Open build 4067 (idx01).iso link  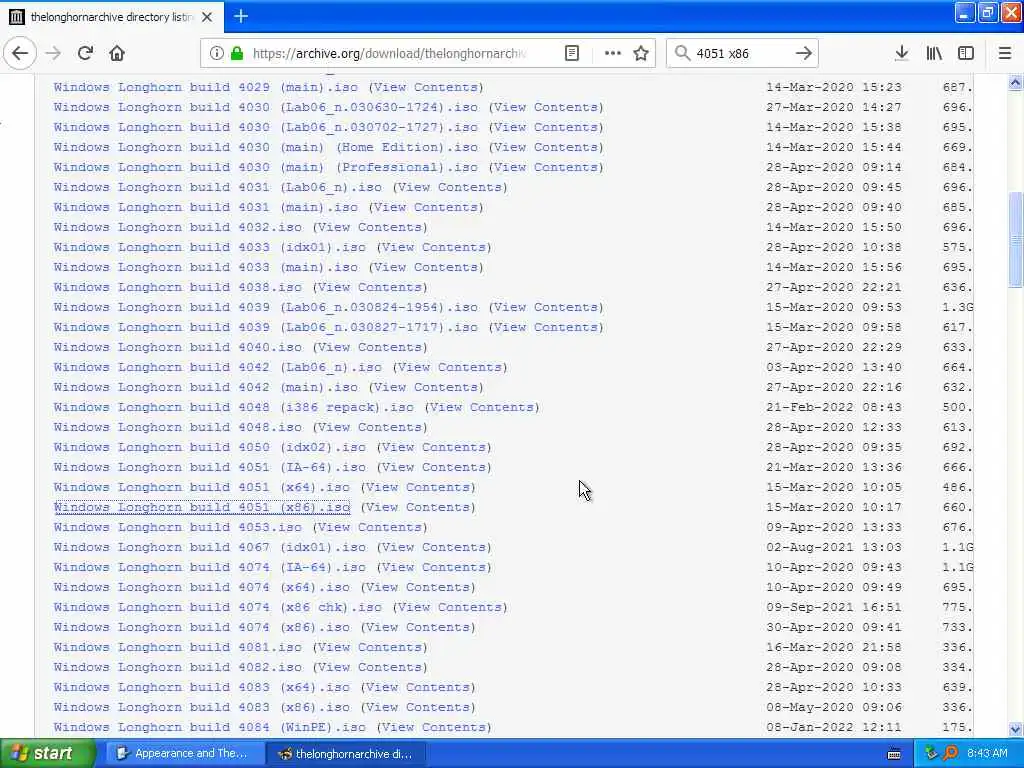210,547
